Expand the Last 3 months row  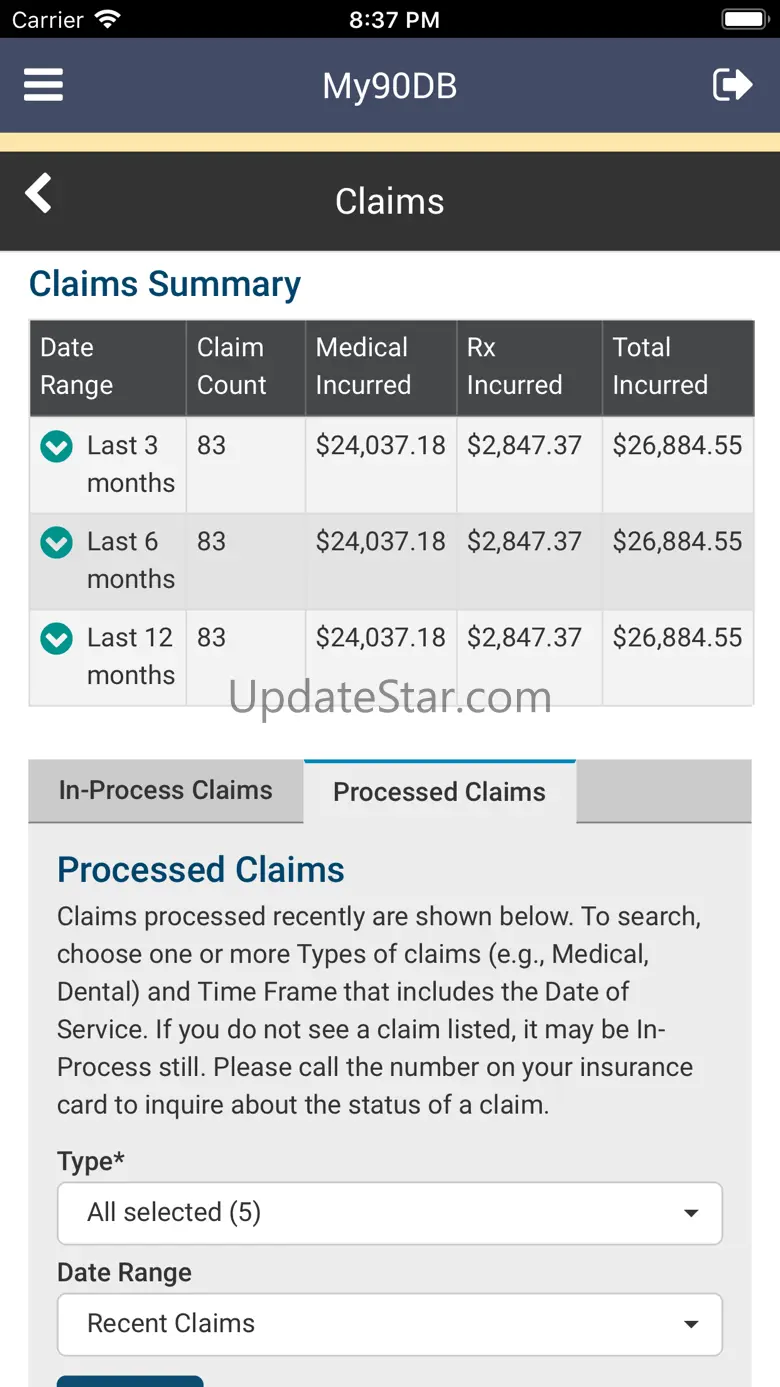click(x=56, y=447)
